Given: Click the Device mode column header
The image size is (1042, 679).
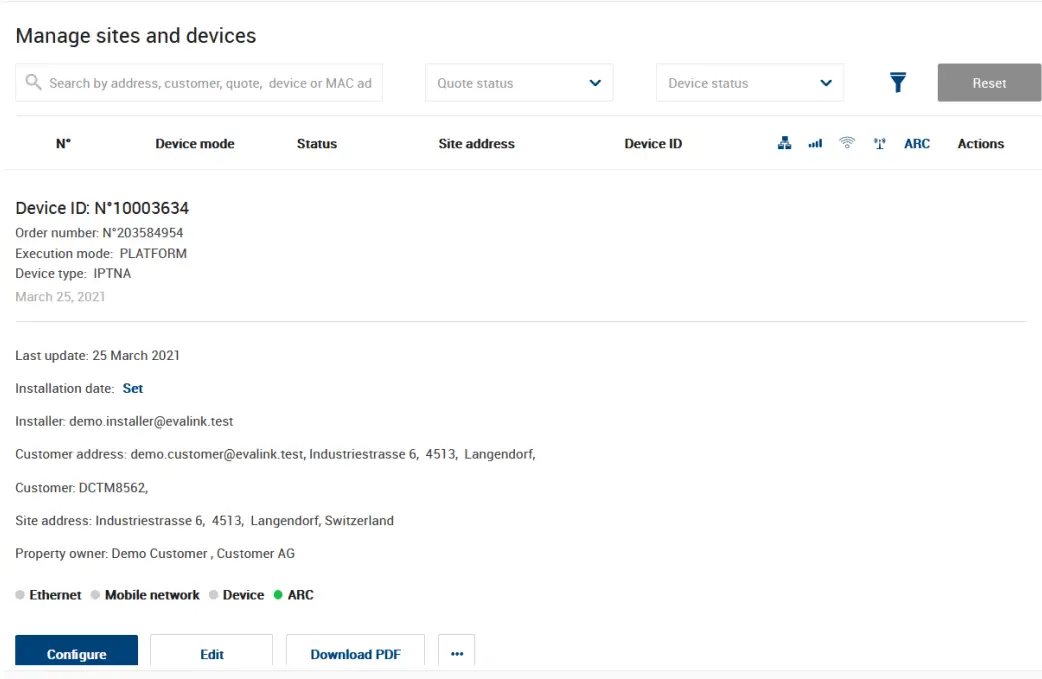Looking at the screenshot, I should [x=195, y=143].
